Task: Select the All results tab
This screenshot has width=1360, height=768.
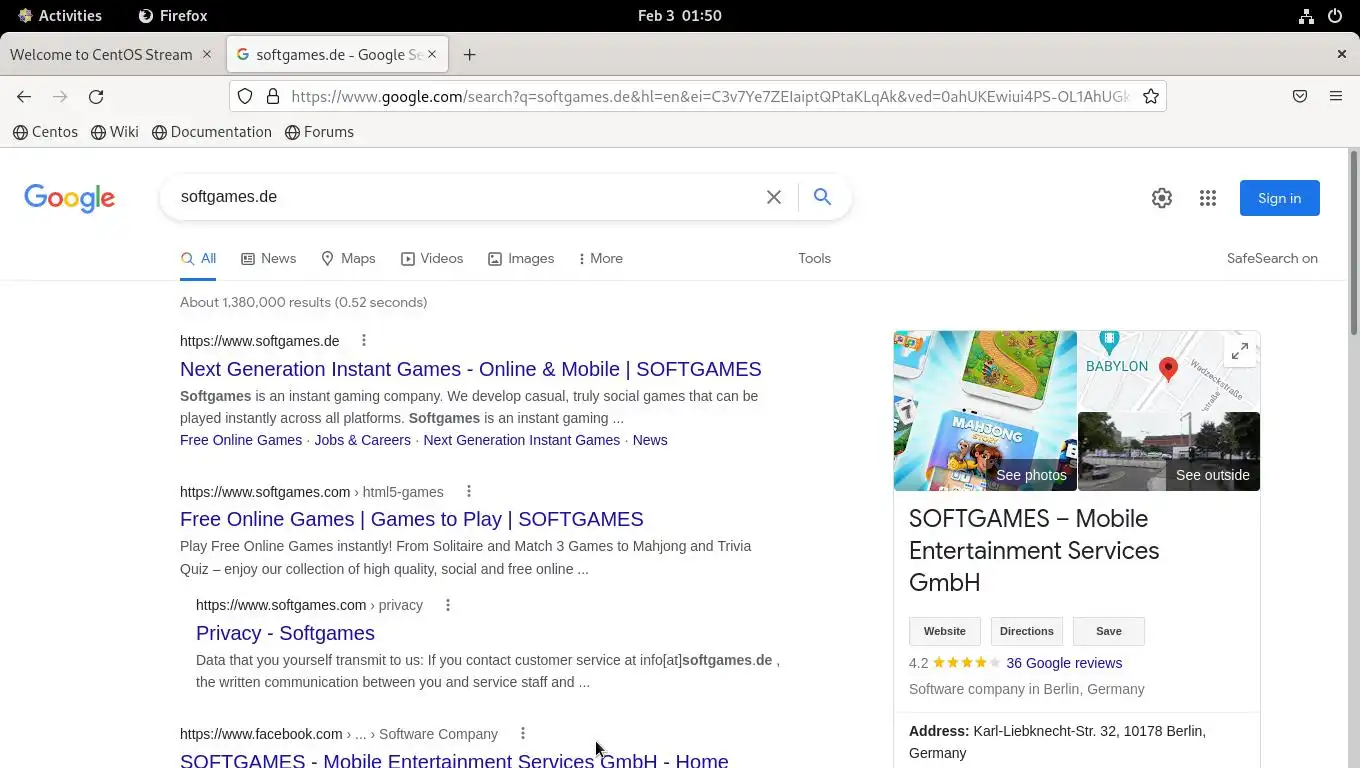Action: (x=199, y=259)
